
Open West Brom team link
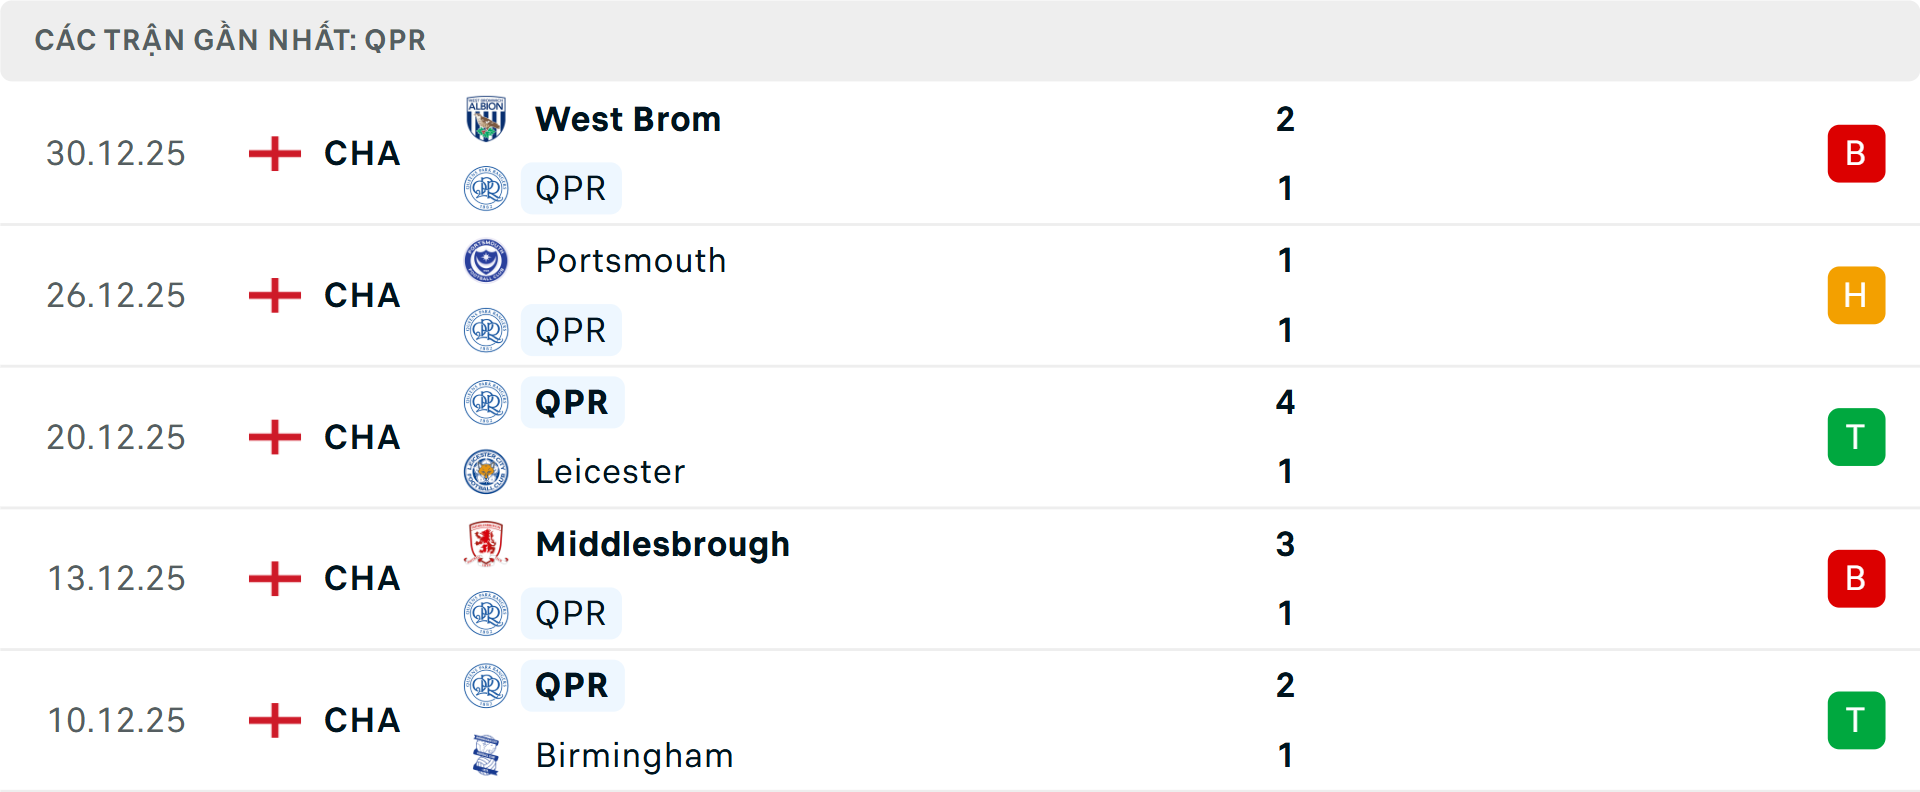[628, 119]
